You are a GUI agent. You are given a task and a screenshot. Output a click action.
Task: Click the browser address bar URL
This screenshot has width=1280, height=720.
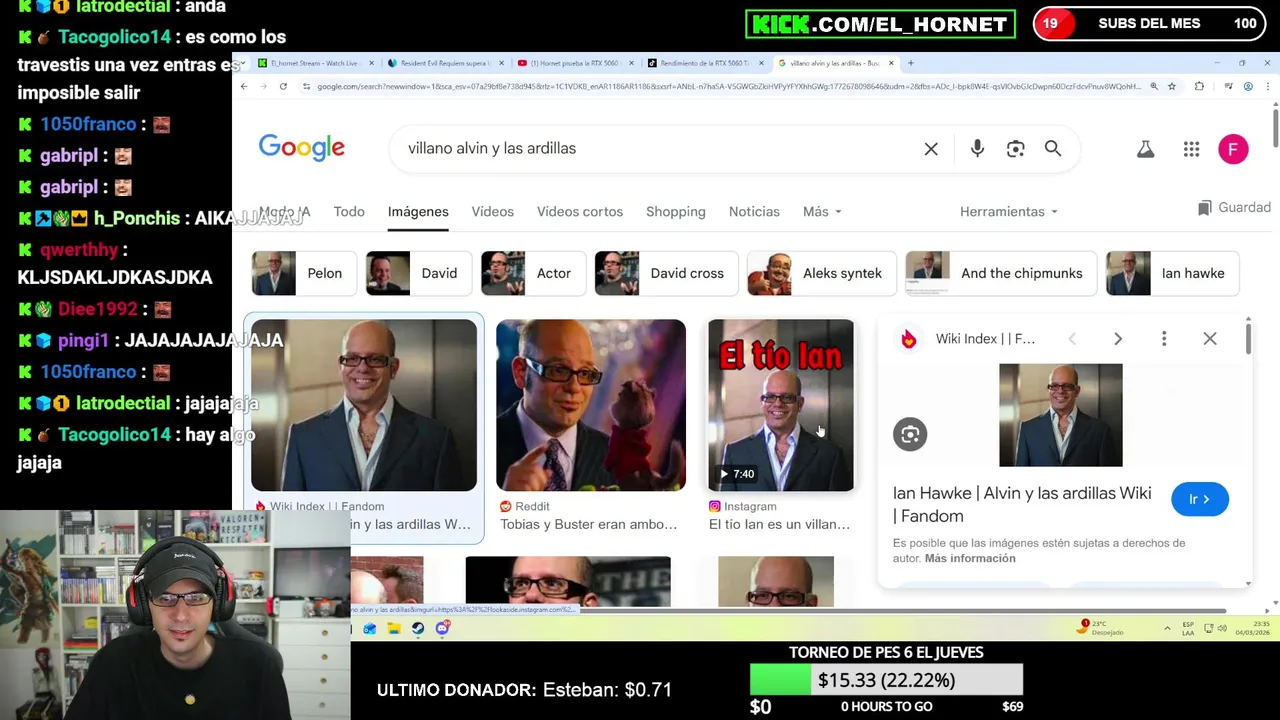(x=728, y=87)
